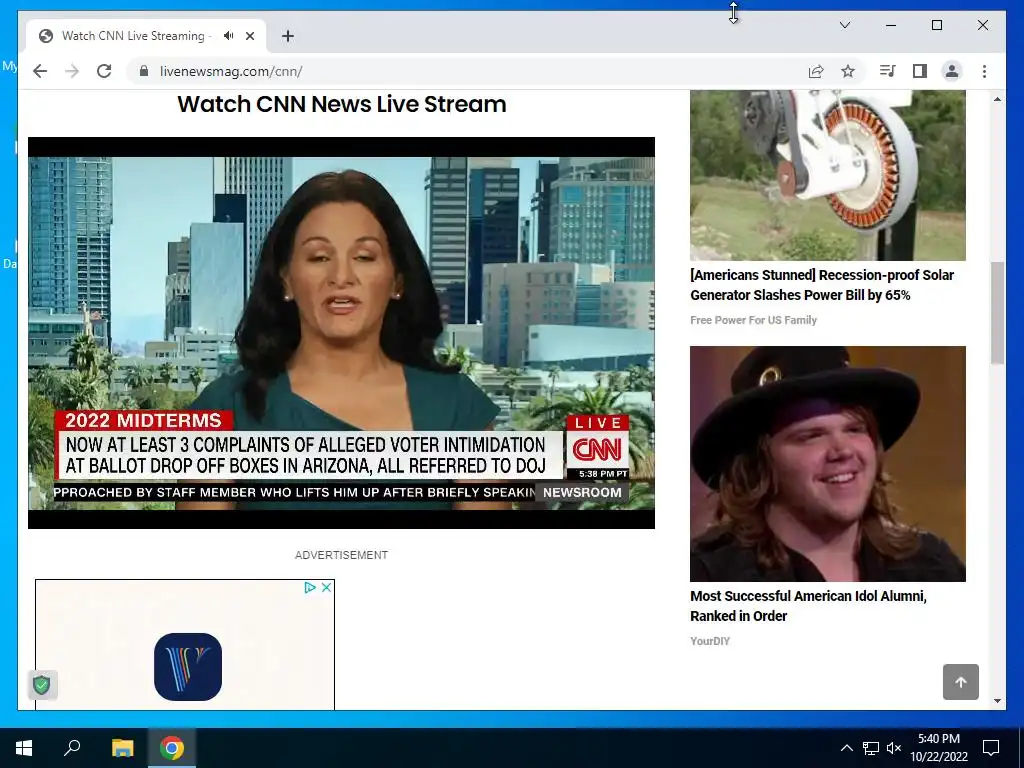The width and height of the screenshot is (1024, 768).
Task: Open Chrome's three-dot menu
Action: [x=984, y=71]
